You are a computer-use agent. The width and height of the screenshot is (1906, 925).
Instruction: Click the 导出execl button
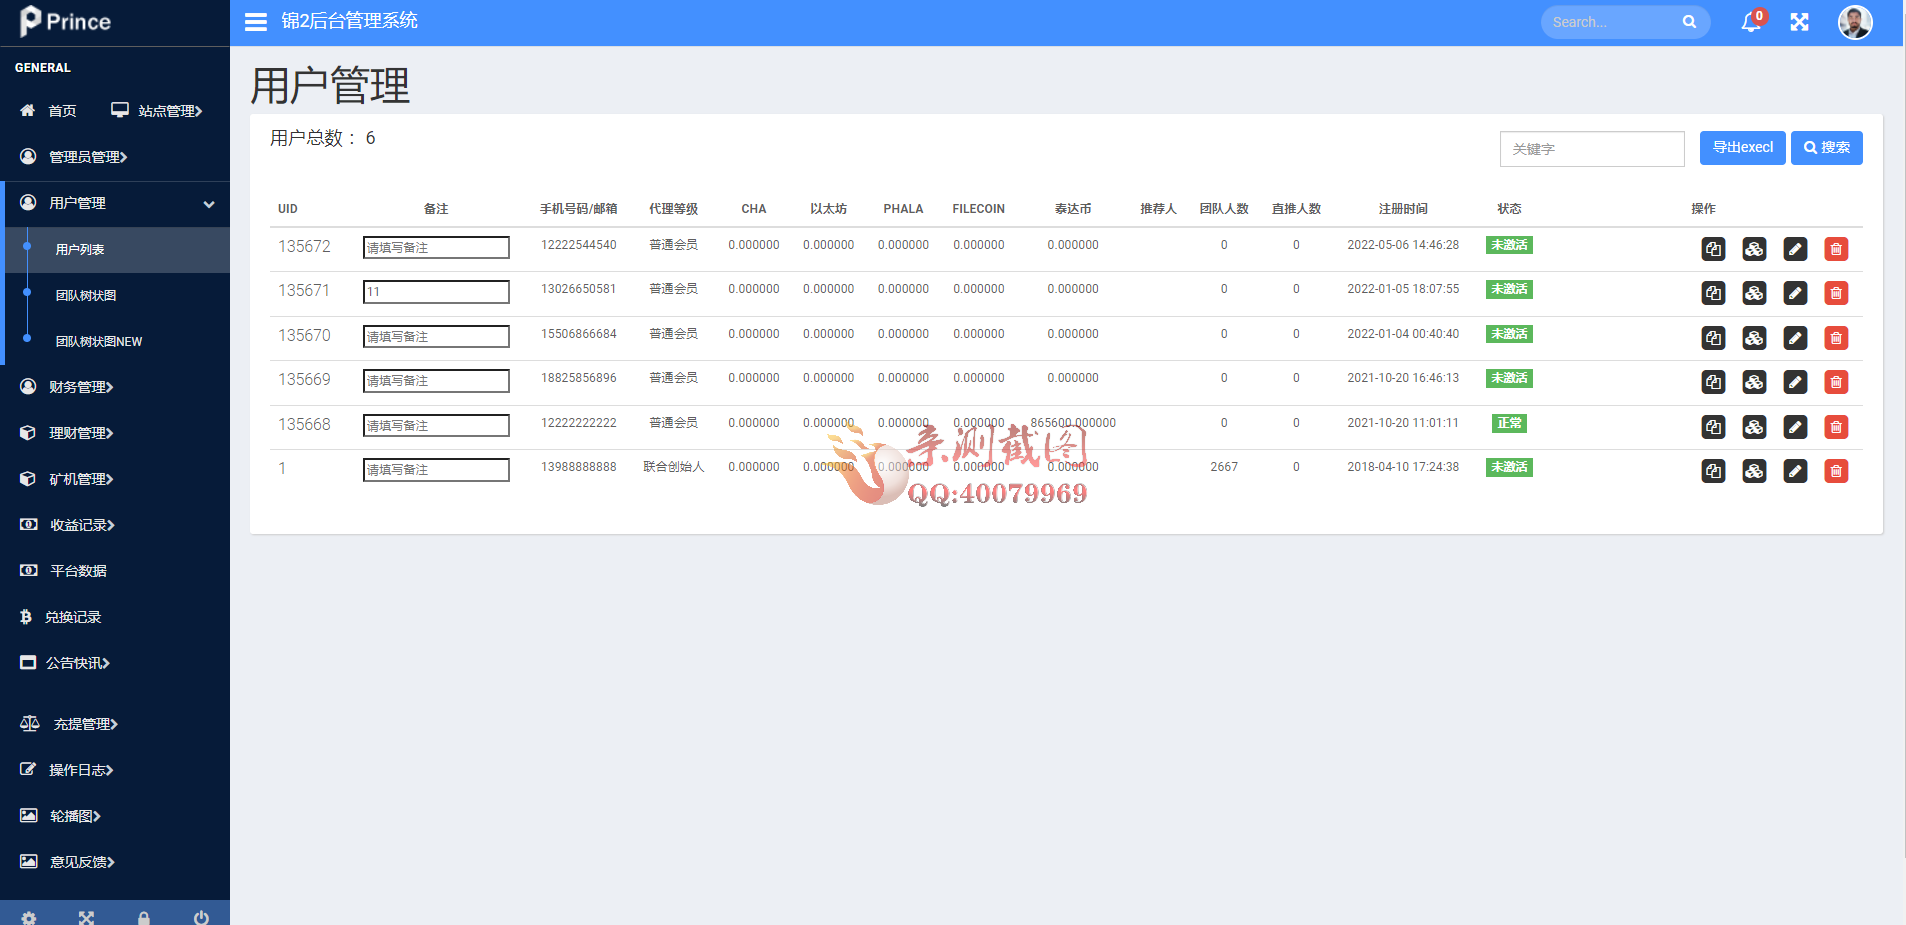[1742, 148]
